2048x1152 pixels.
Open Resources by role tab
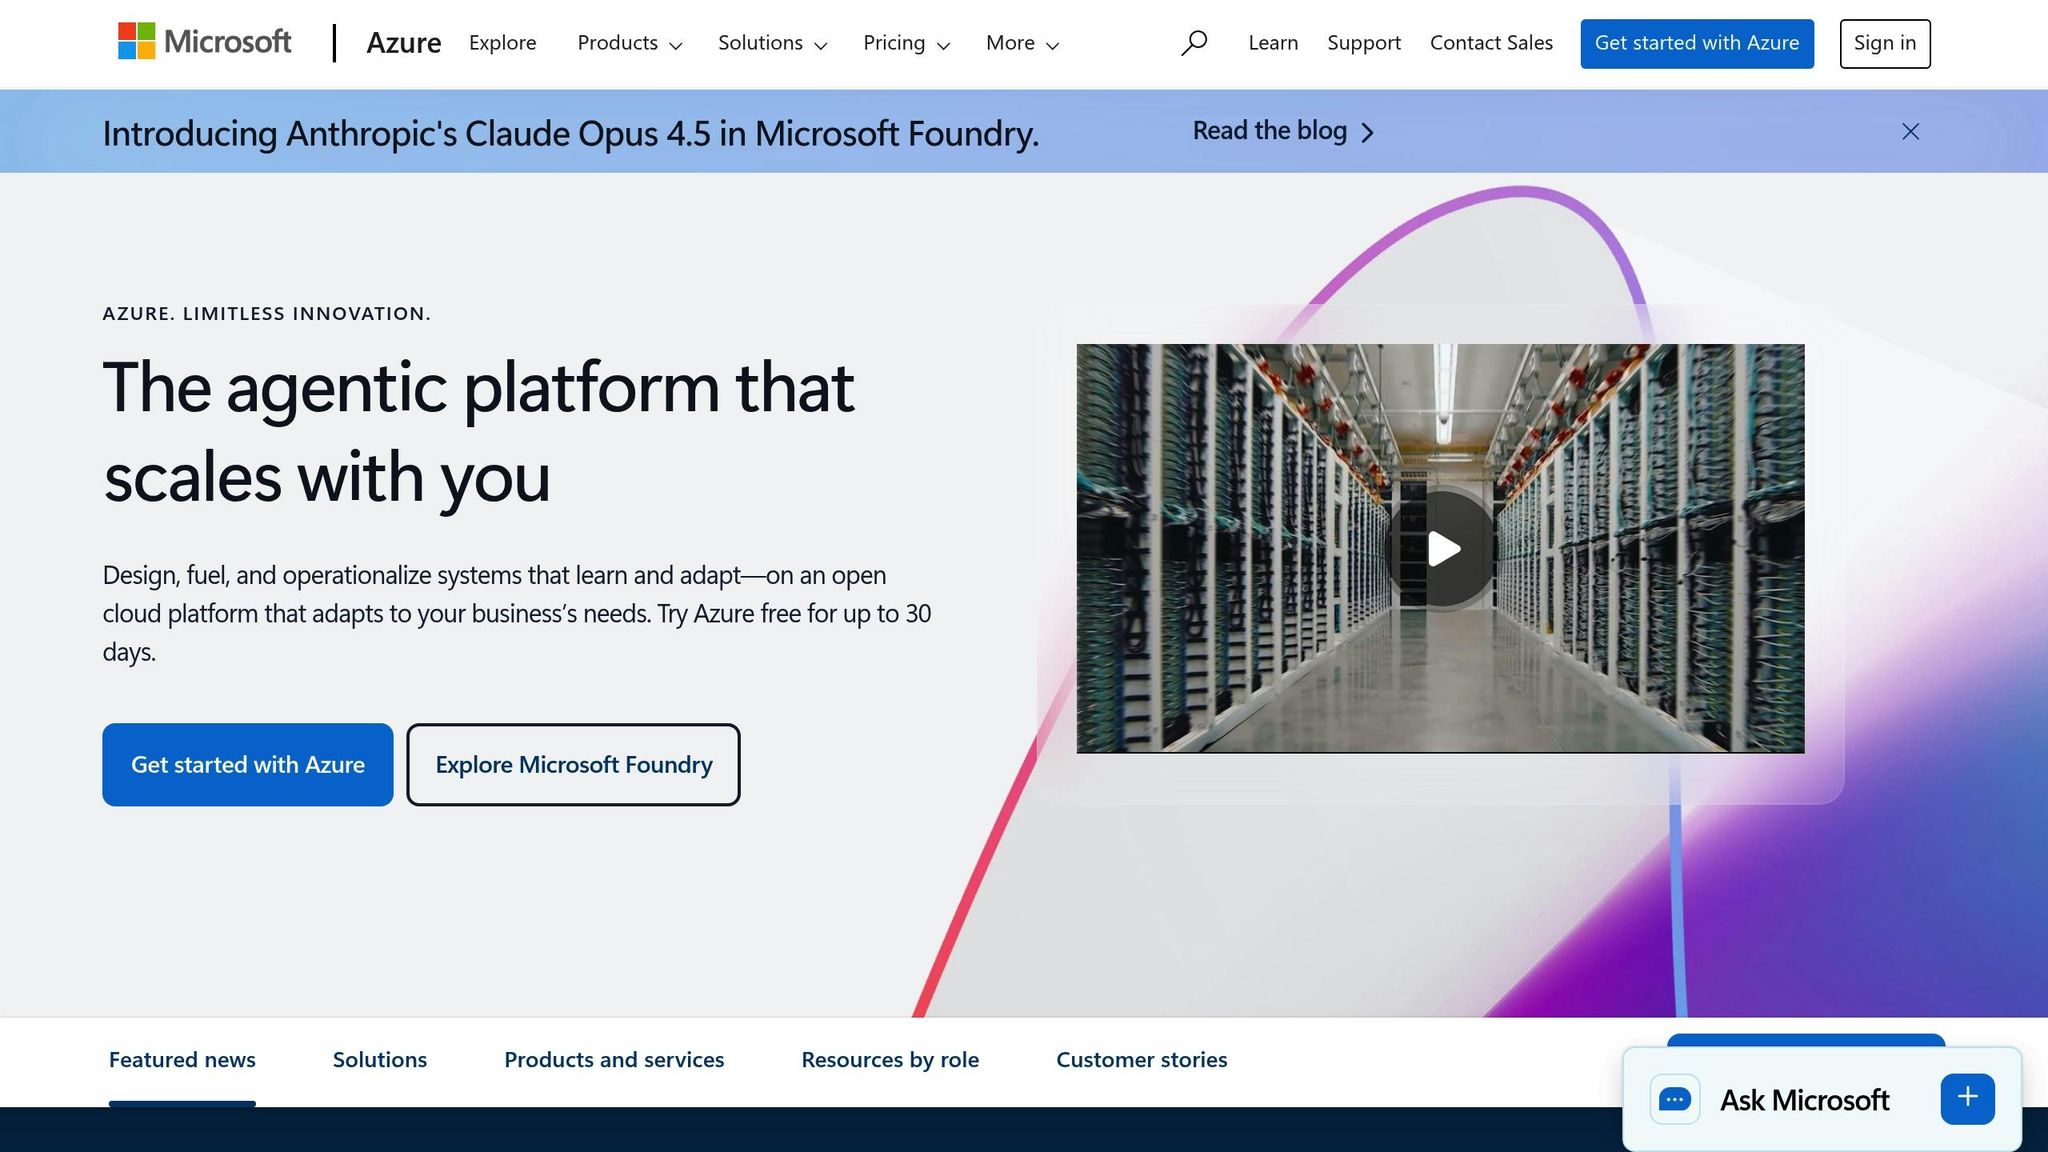click(x=890, y=1060)
